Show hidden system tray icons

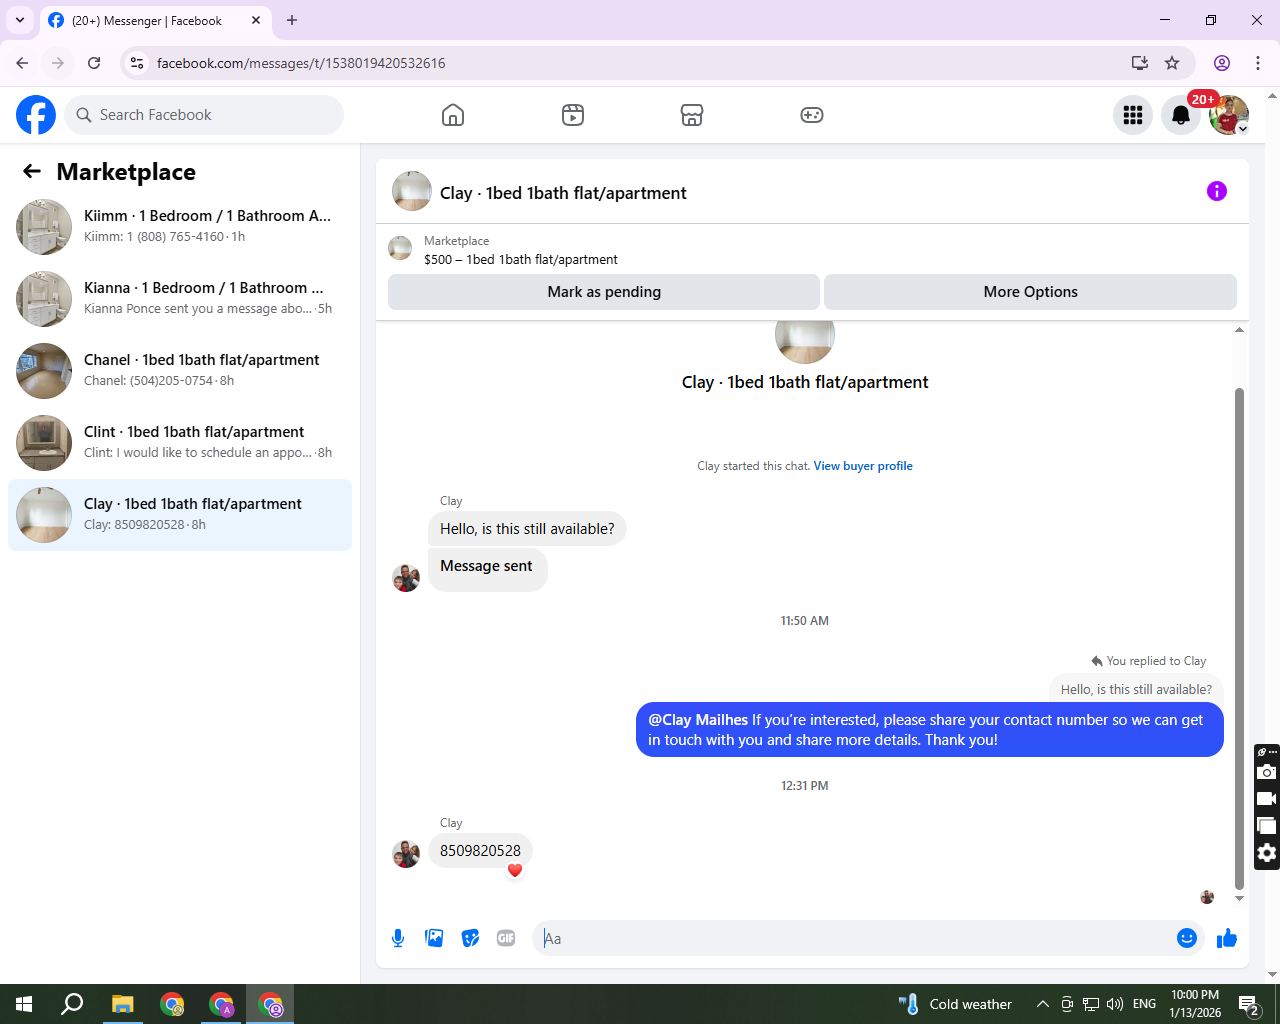tap(1042, 1004)
